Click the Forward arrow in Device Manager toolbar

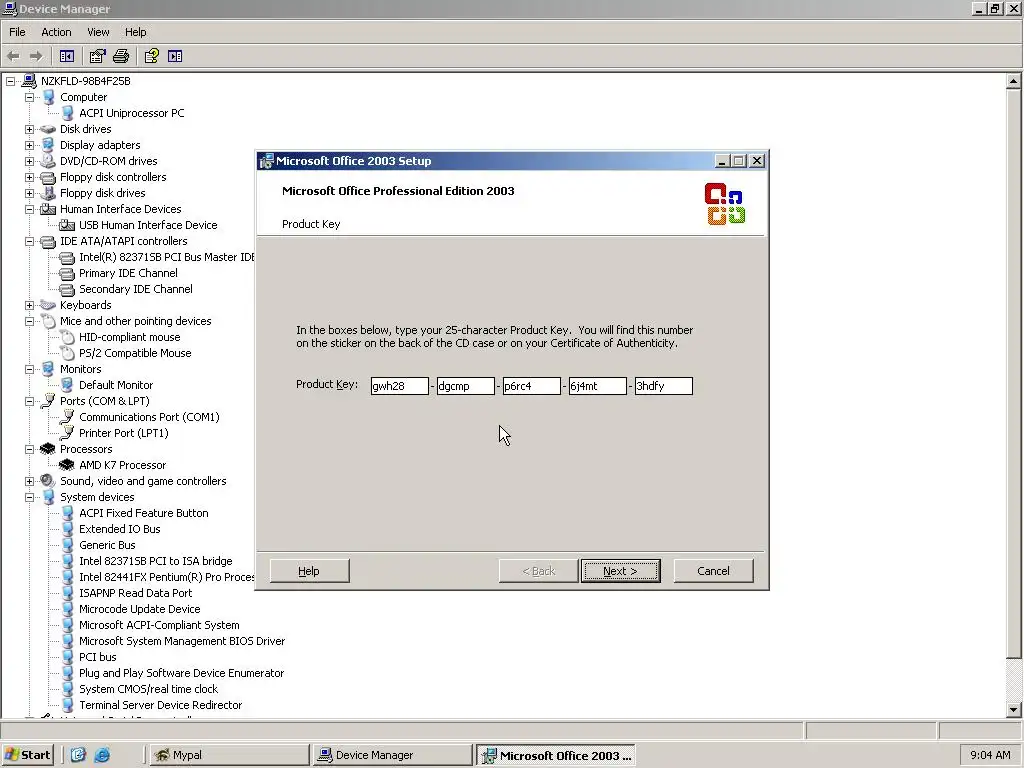click(x=36, y=56)
